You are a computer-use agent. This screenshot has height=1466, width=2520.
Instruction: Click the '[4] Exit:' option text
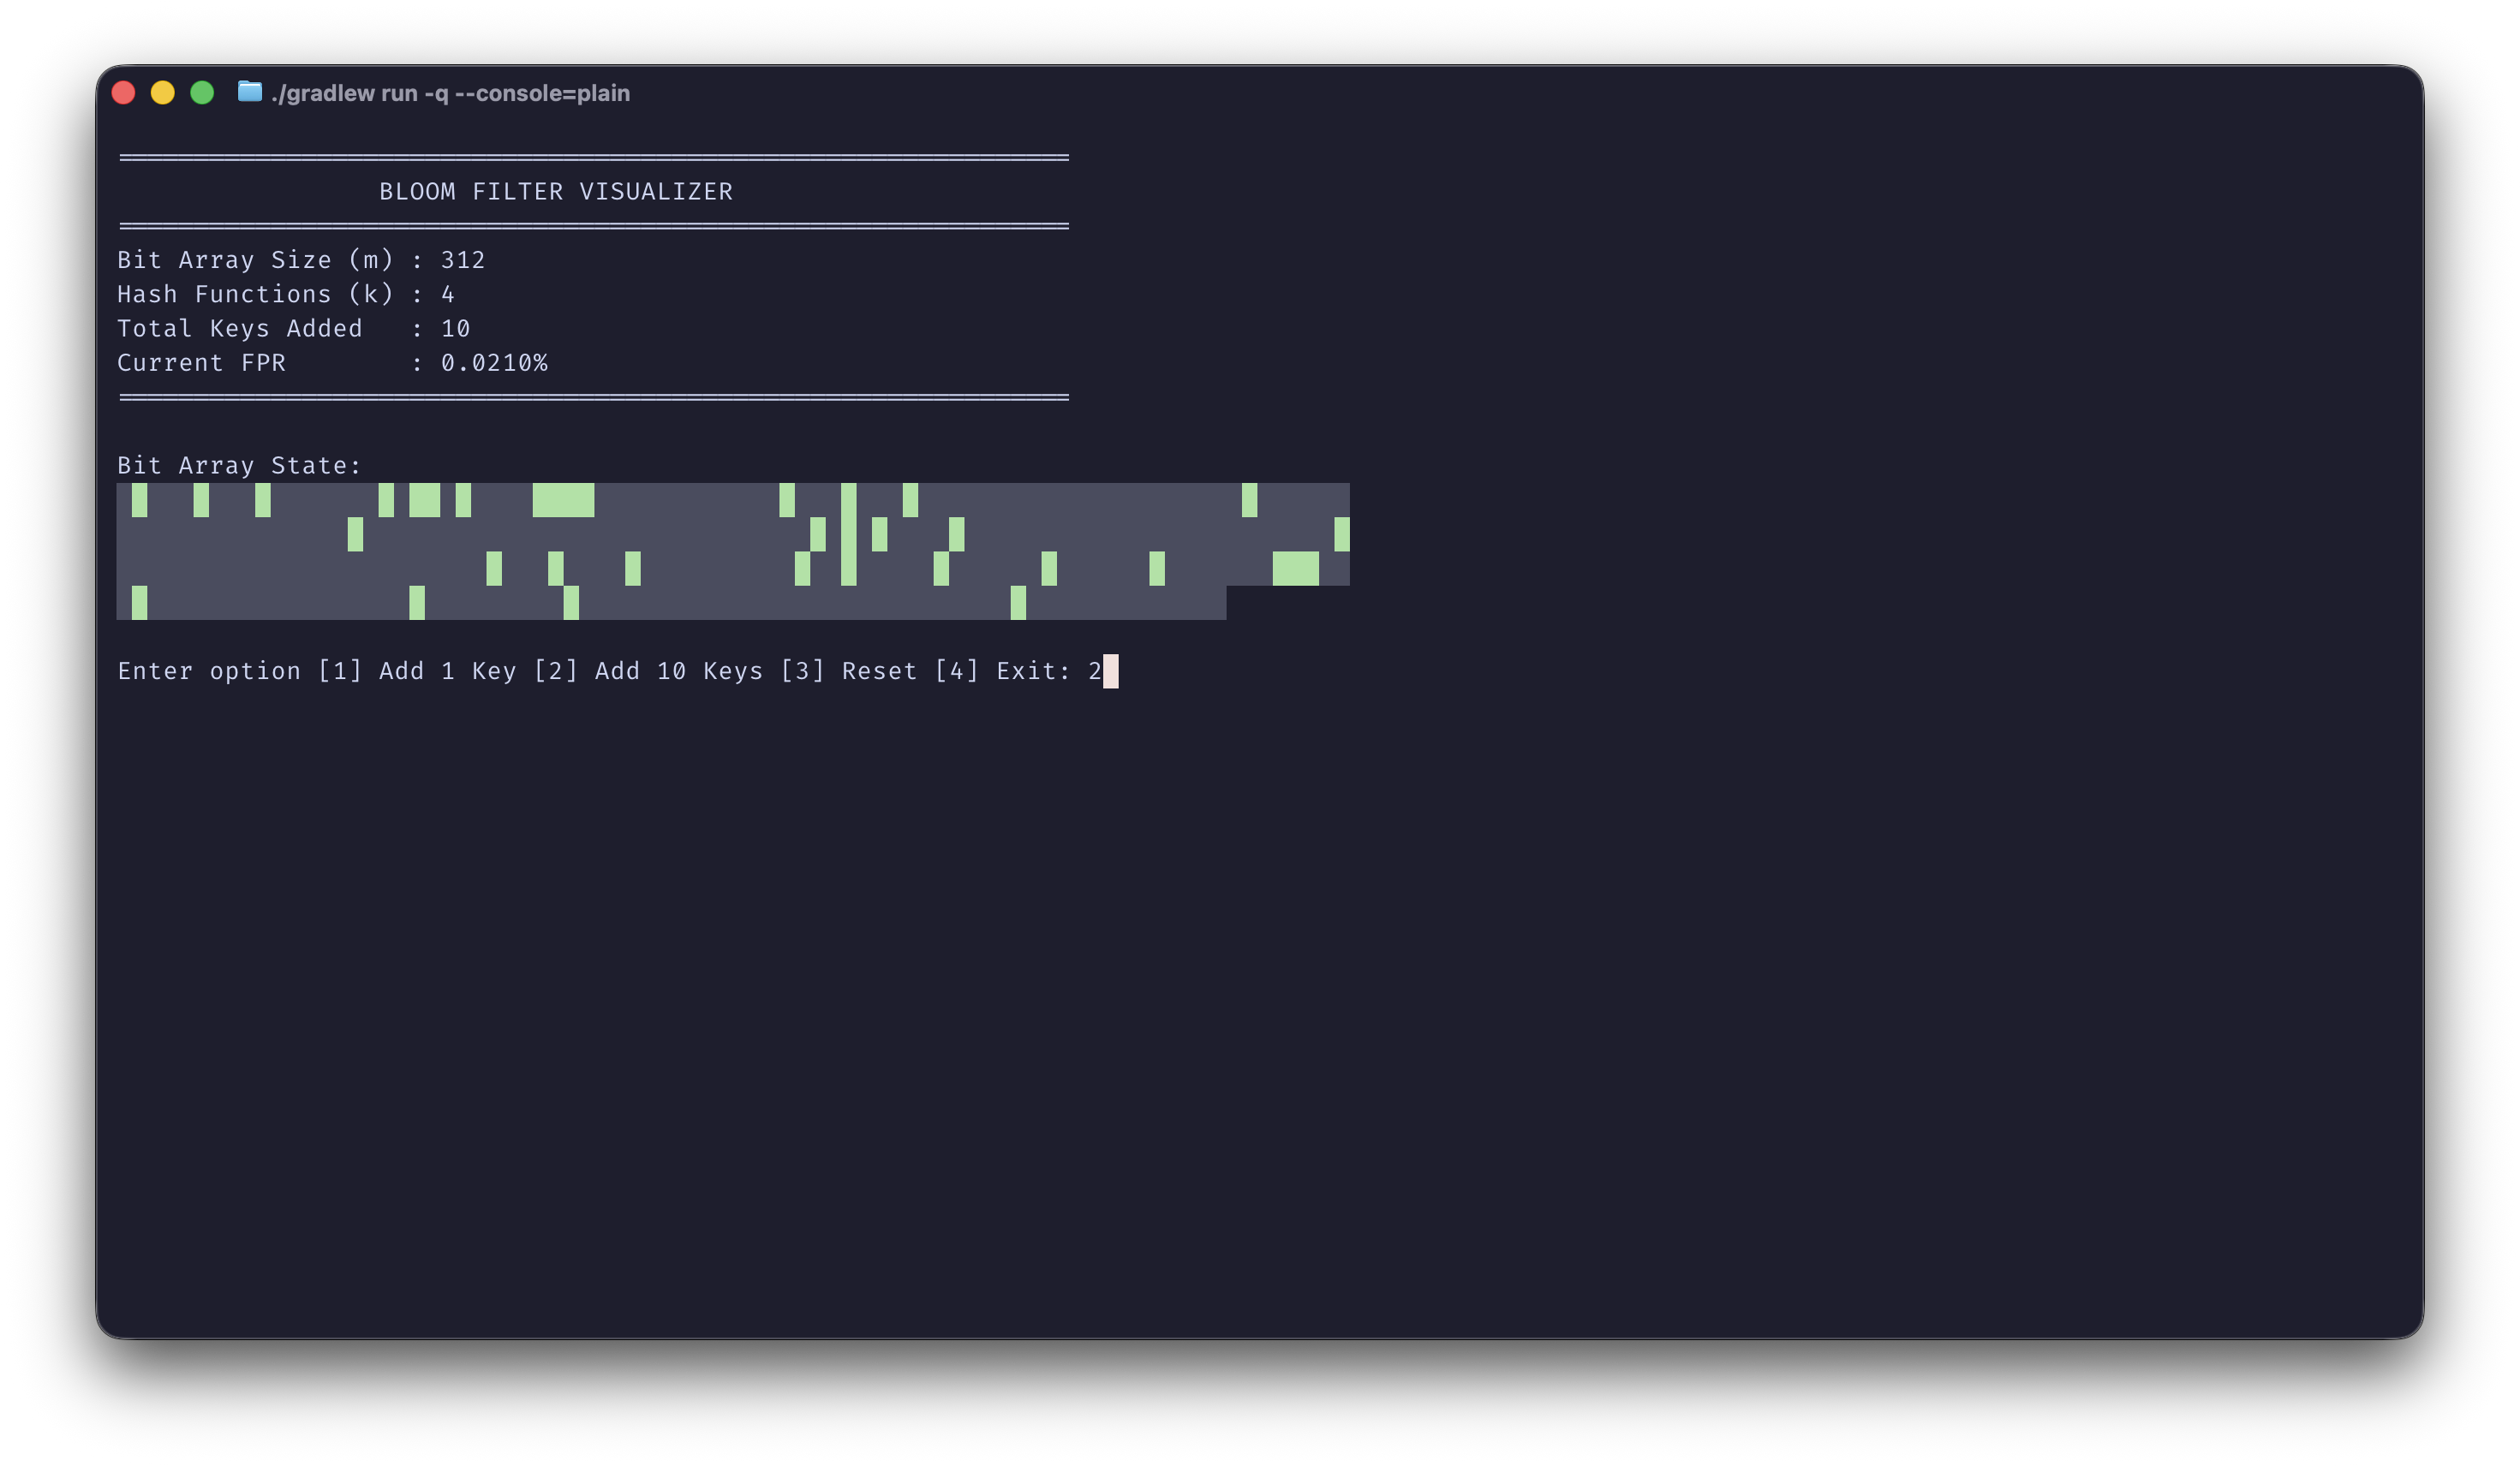coord(1003,671)
